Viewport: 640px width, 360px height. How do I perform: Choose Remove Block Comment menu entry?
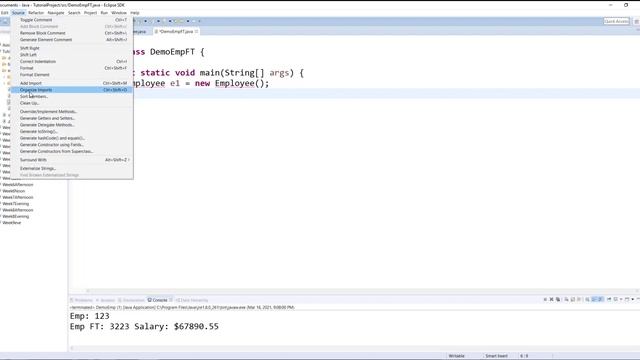[71, 33]
